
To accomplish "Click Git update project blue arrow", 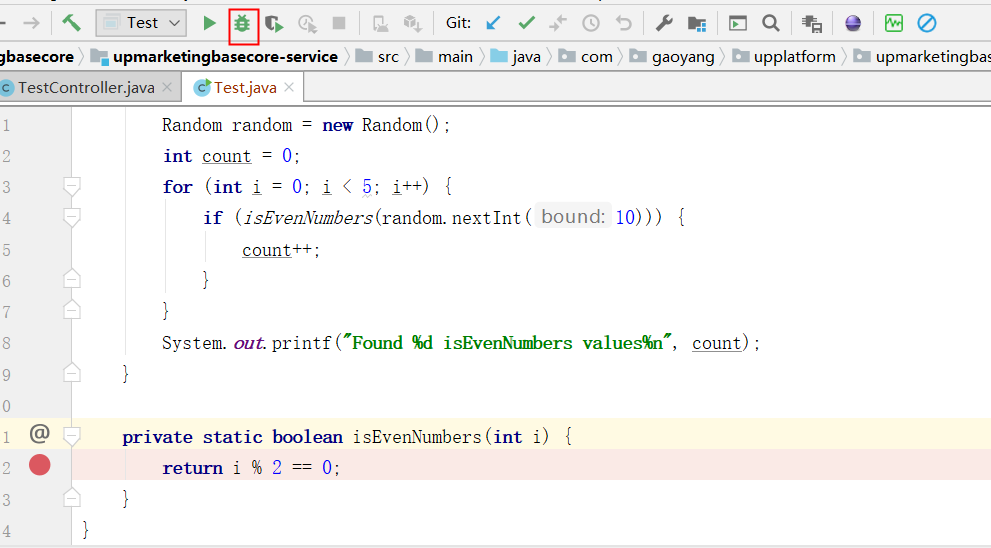I will pyautogui.click(x=493, y=23).
